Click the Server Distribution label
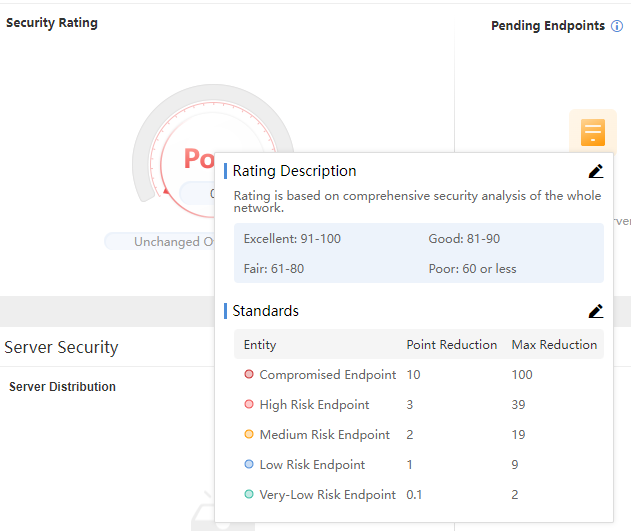The image size is (631, 531). 62,387
